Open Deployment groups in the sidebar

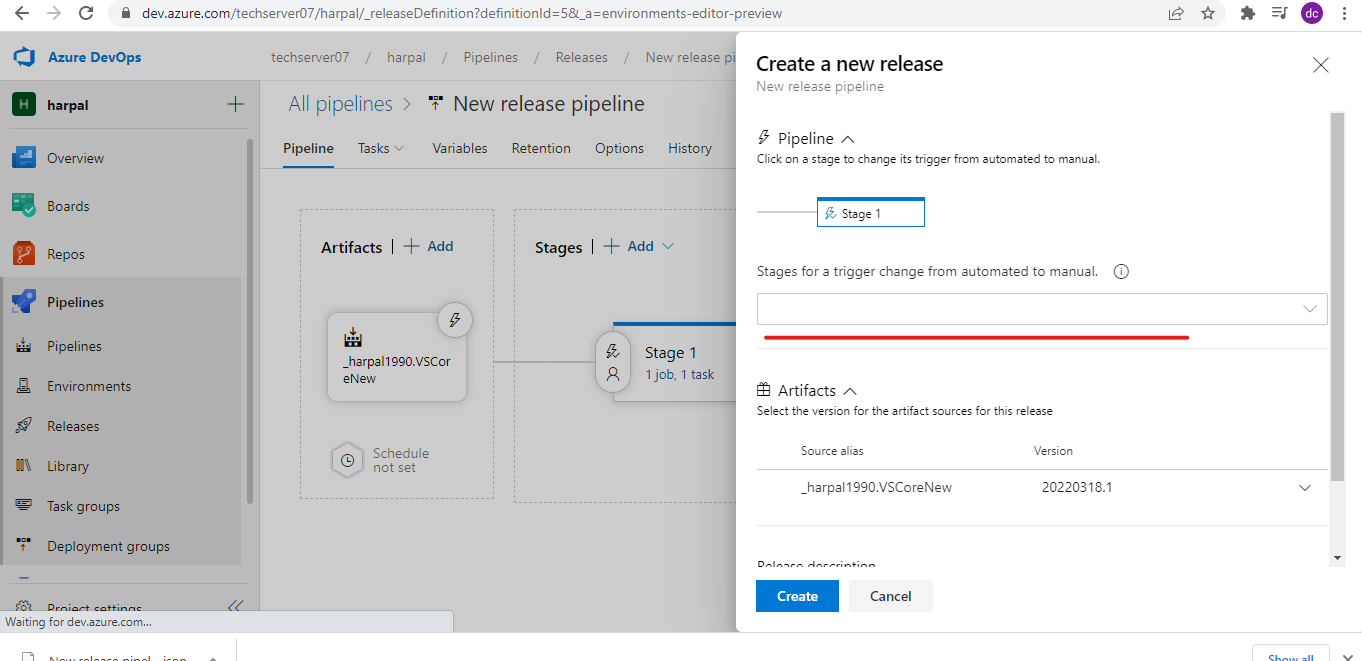click(108, 546)
